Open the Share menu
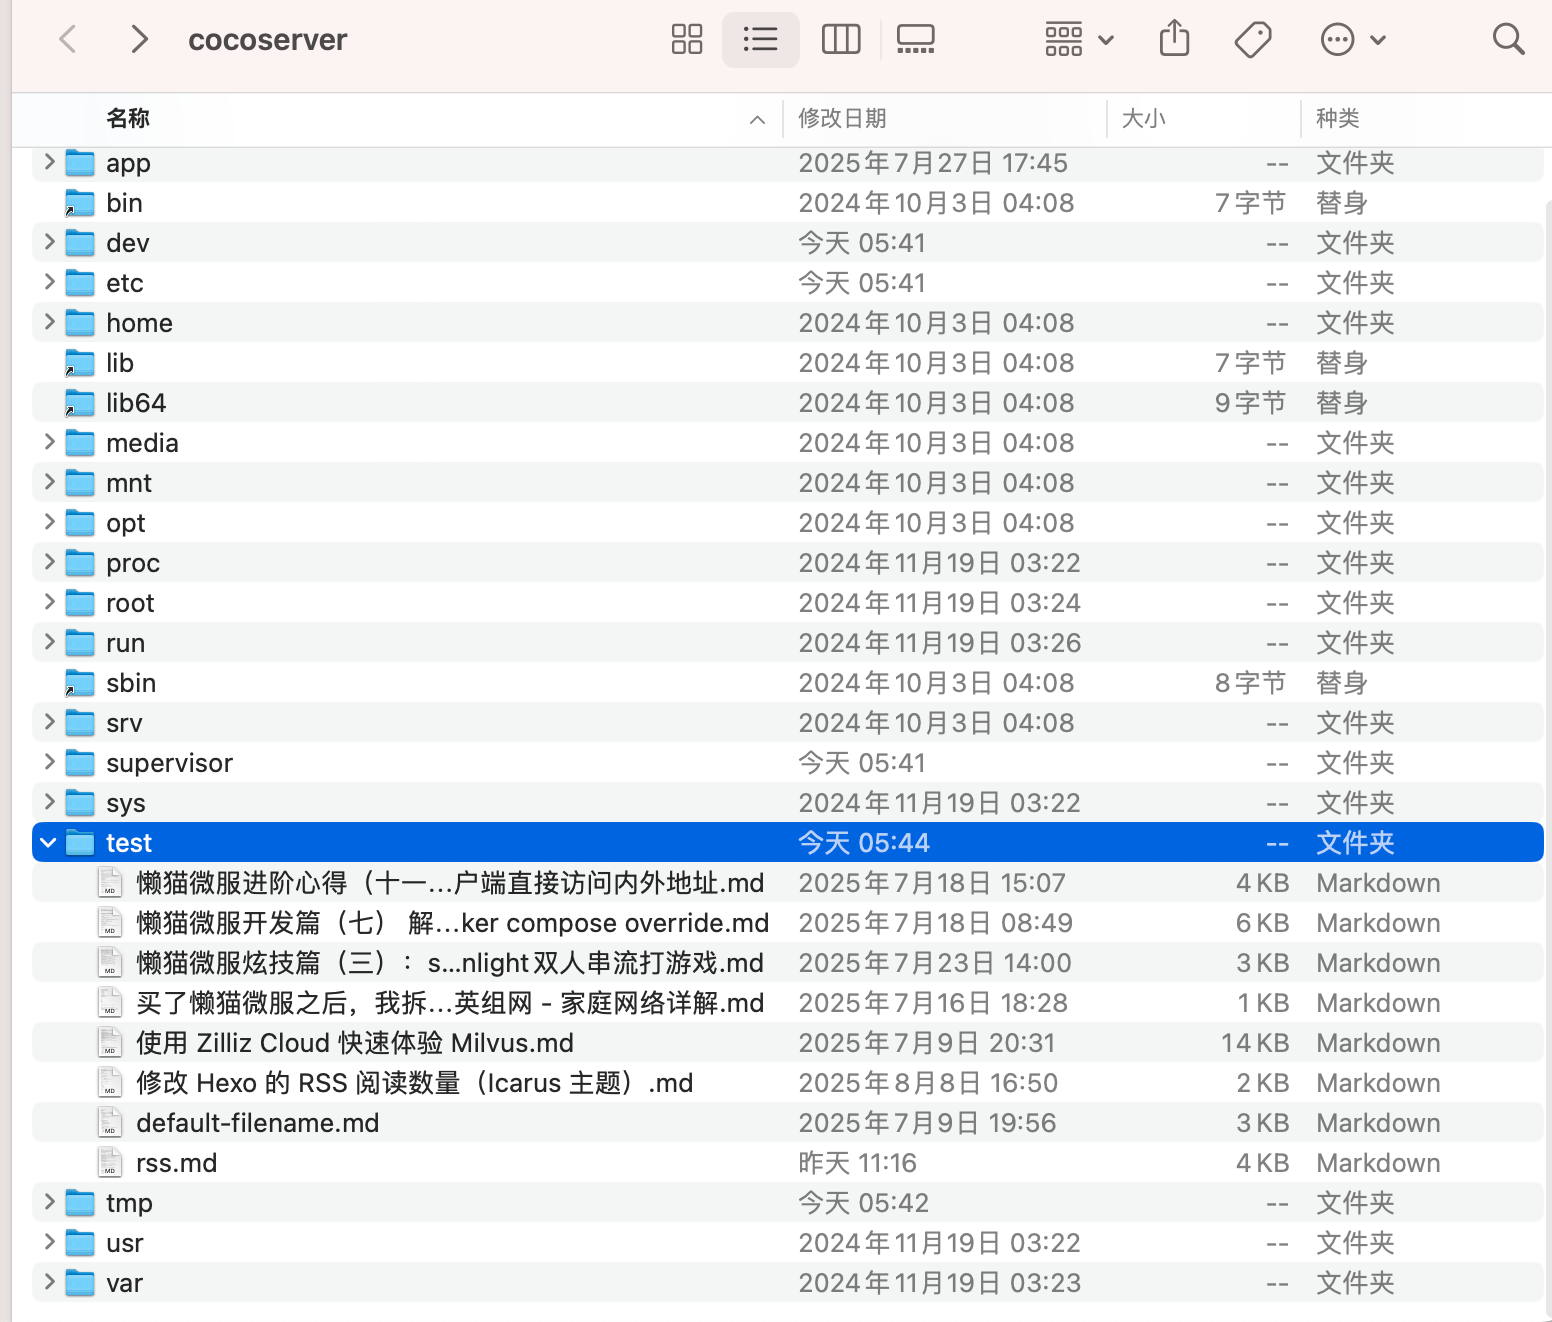The width and height of the screenshot is (1552, 1322). [x=1174, y=39]
